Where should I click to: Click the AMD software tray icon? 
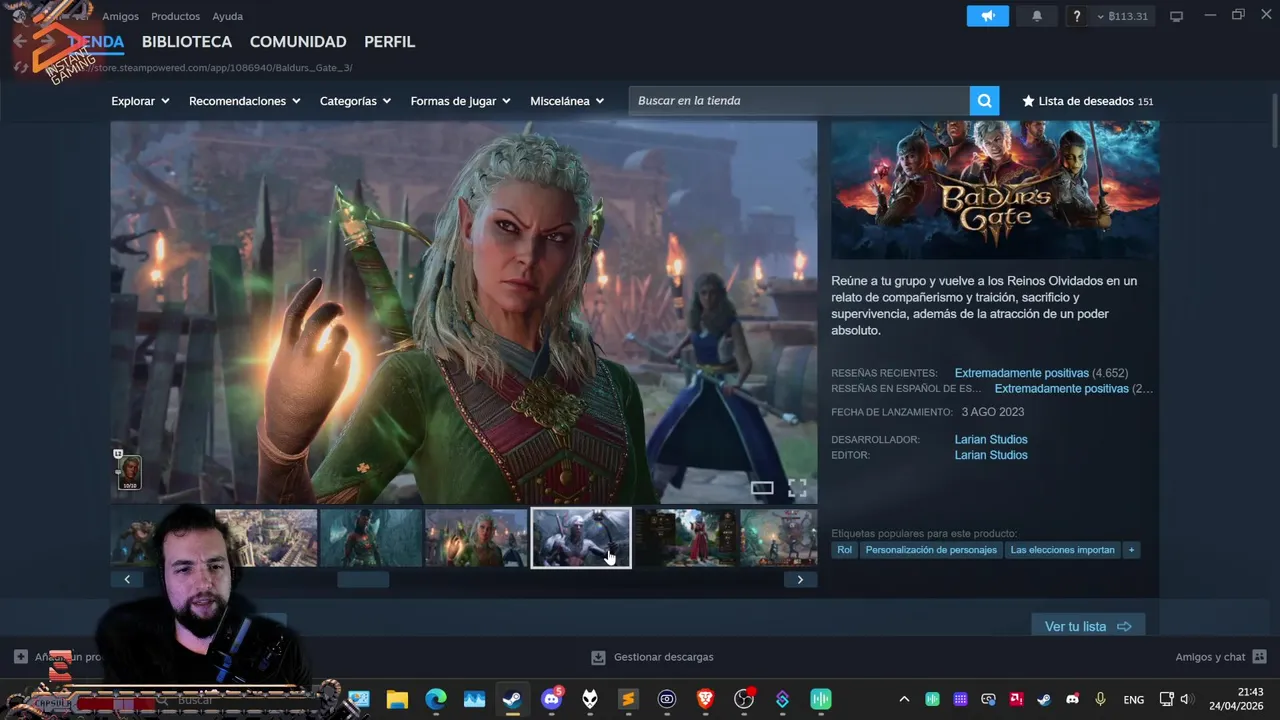(1016, 699)
